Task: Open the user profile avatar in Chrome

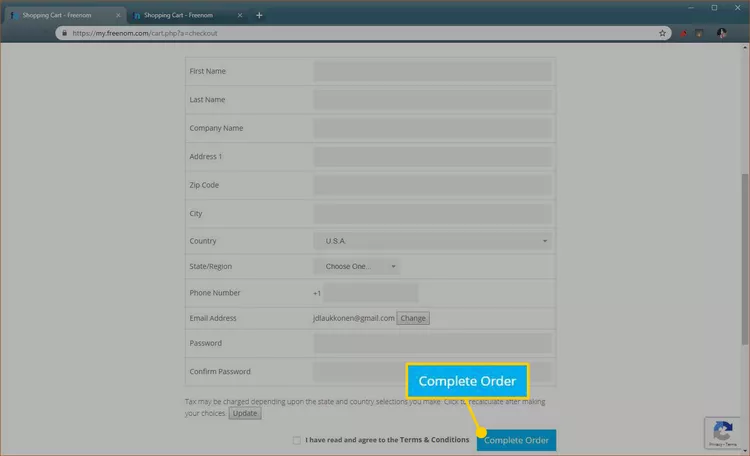Action: [721, 33]
